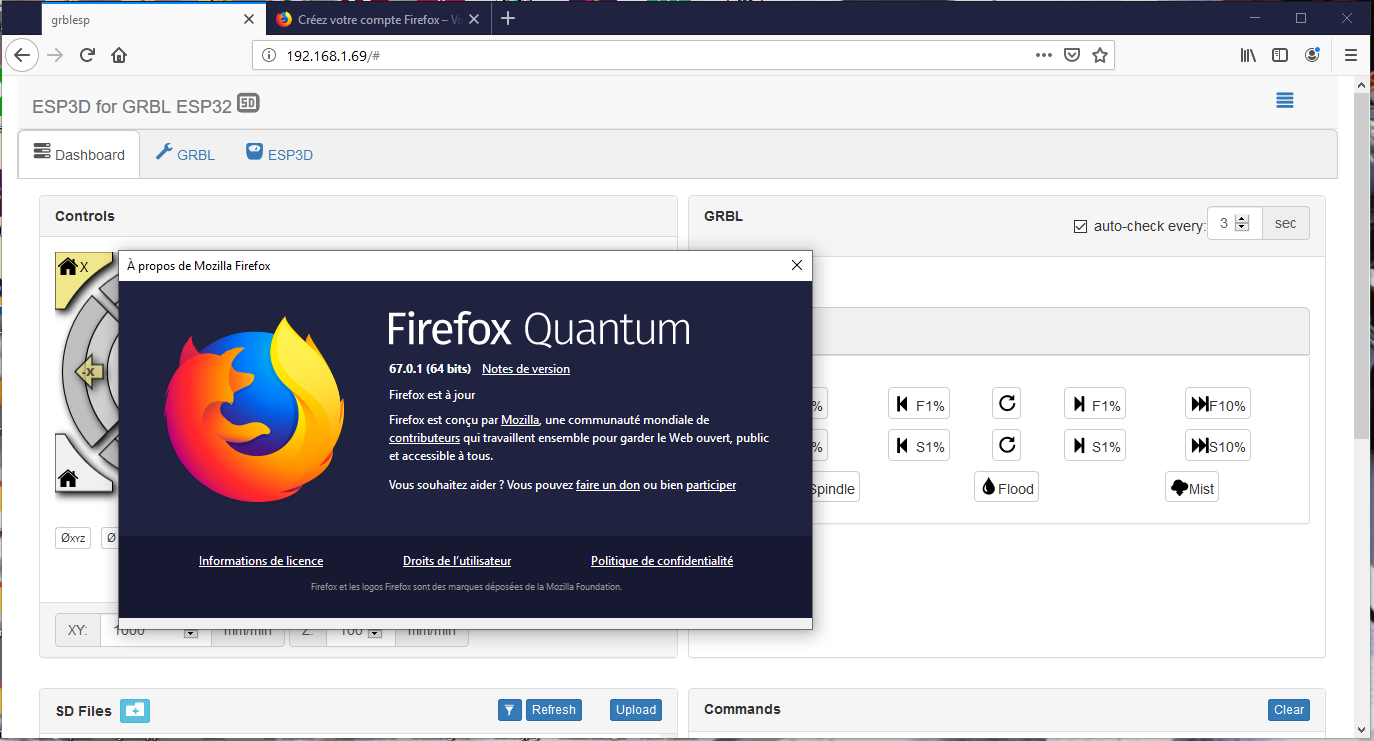Show the Firefox sidebars
1374x741 pixels.
pos(1279,55)
